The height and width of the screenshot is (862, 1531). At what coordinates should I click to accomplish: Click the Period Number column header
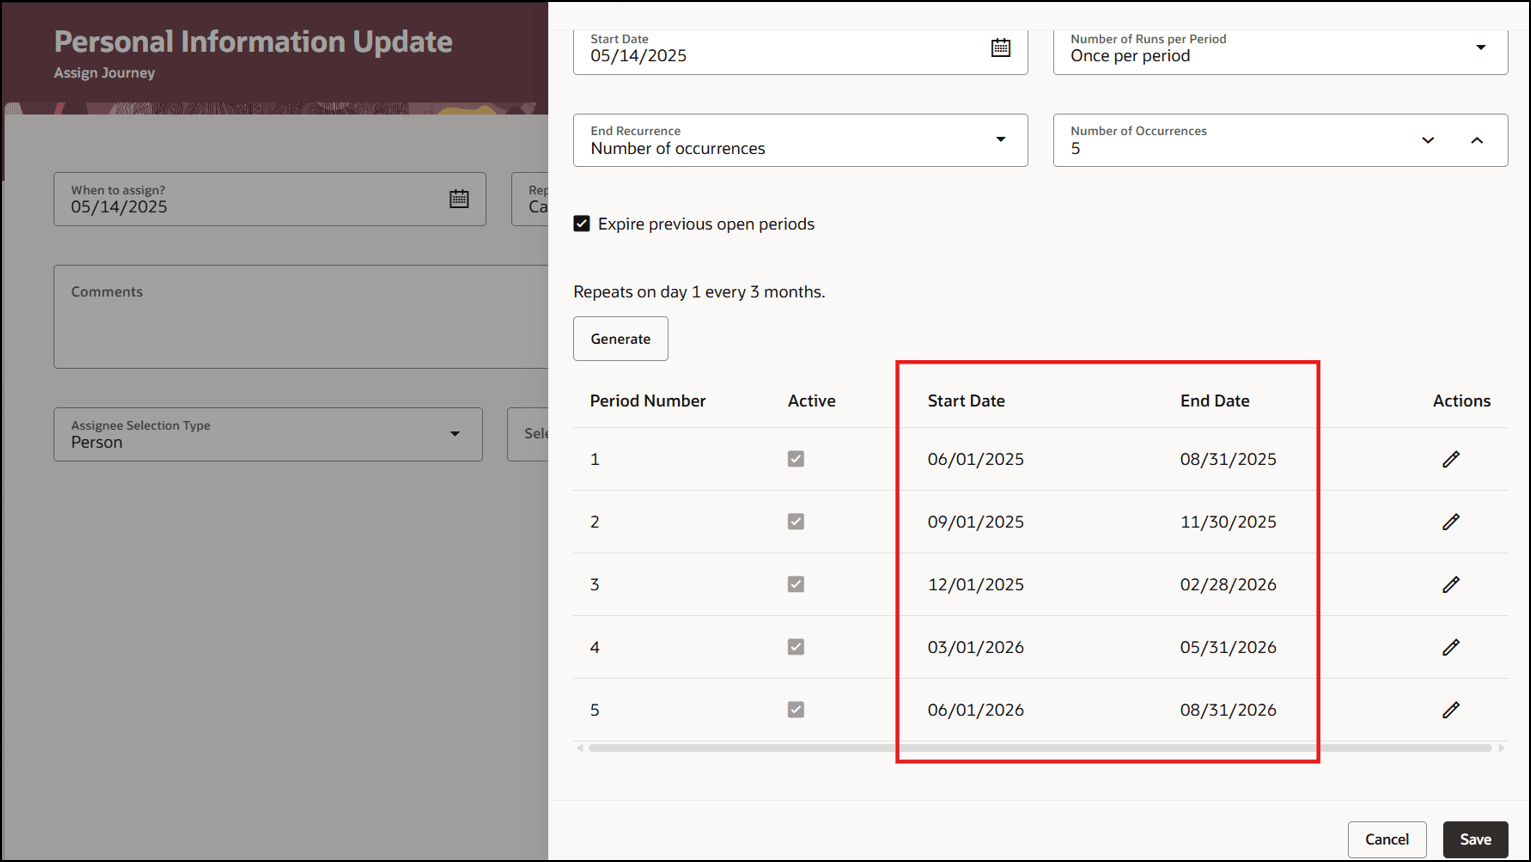click(x=647, y=401)
